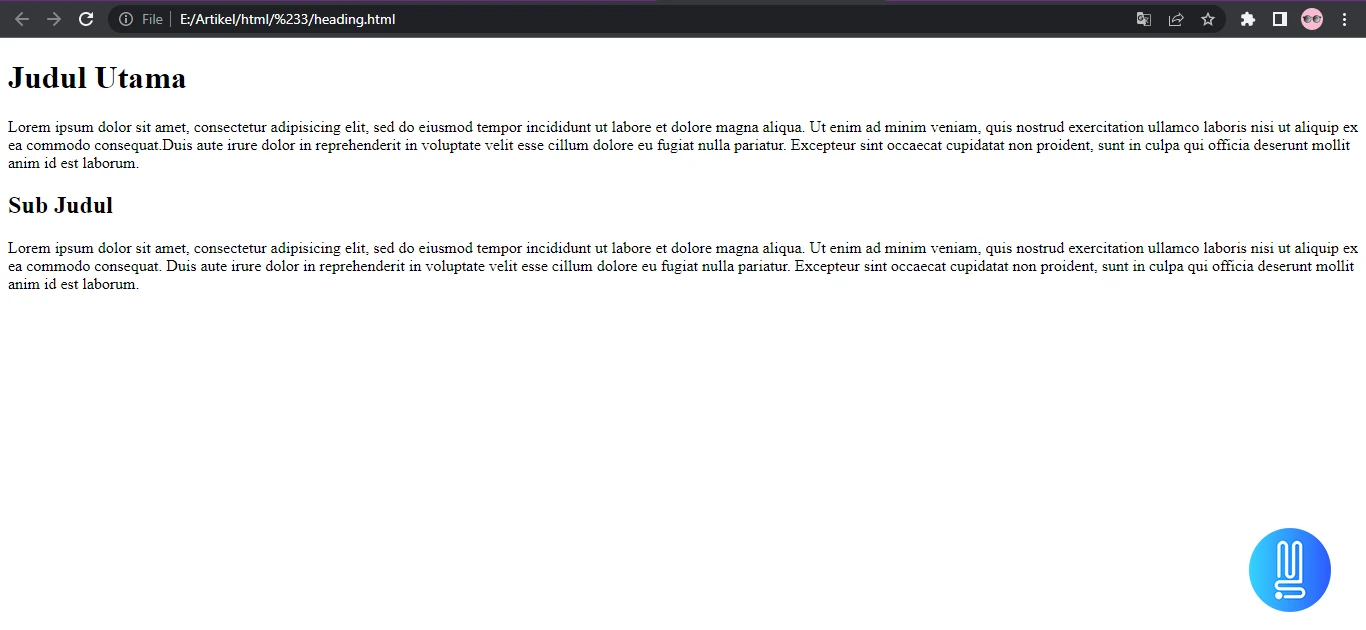
Task: Open the Extensions puzzle icon
Action: [x=1248, y=19]
